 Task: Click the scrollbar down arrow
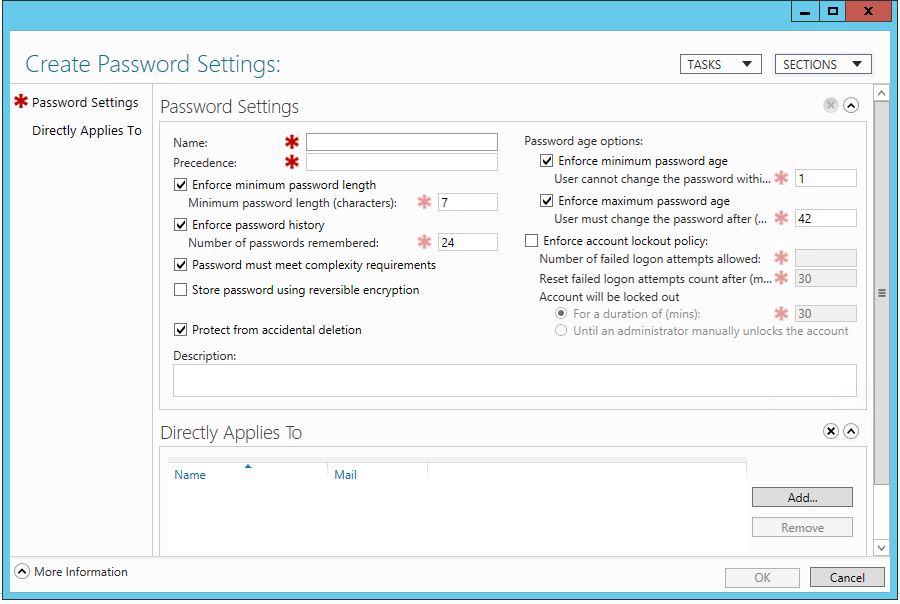coord(881,547)
